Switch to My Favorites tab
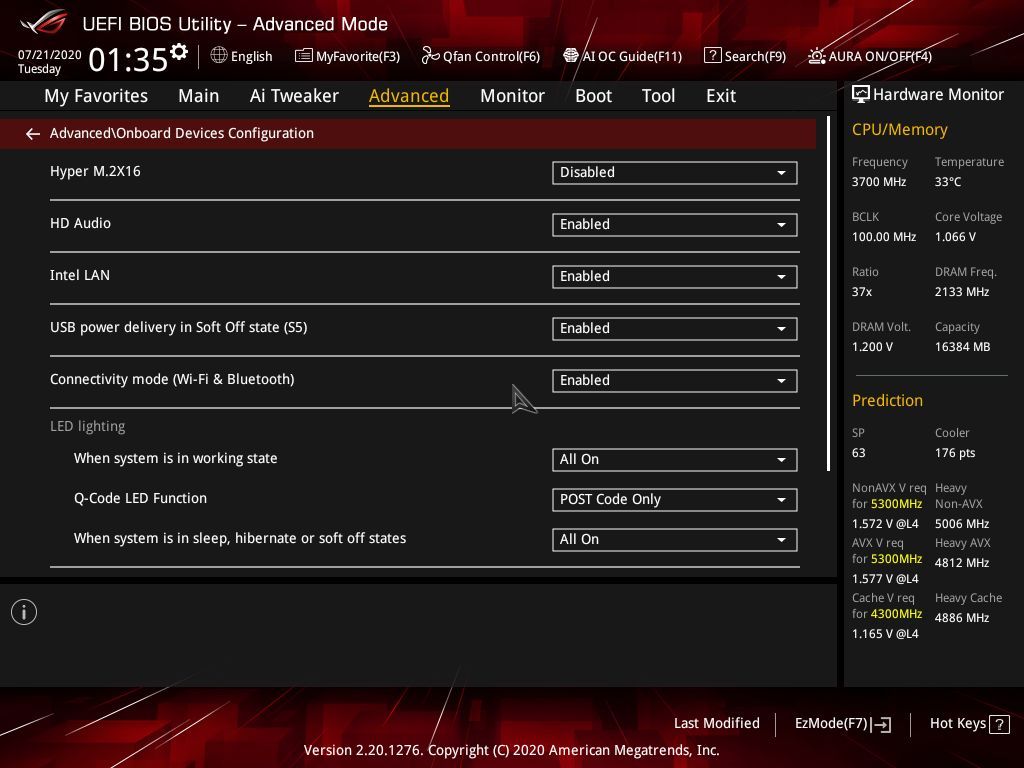Image resolution: width=1024 pixels, height=768 pixels. 96,96
